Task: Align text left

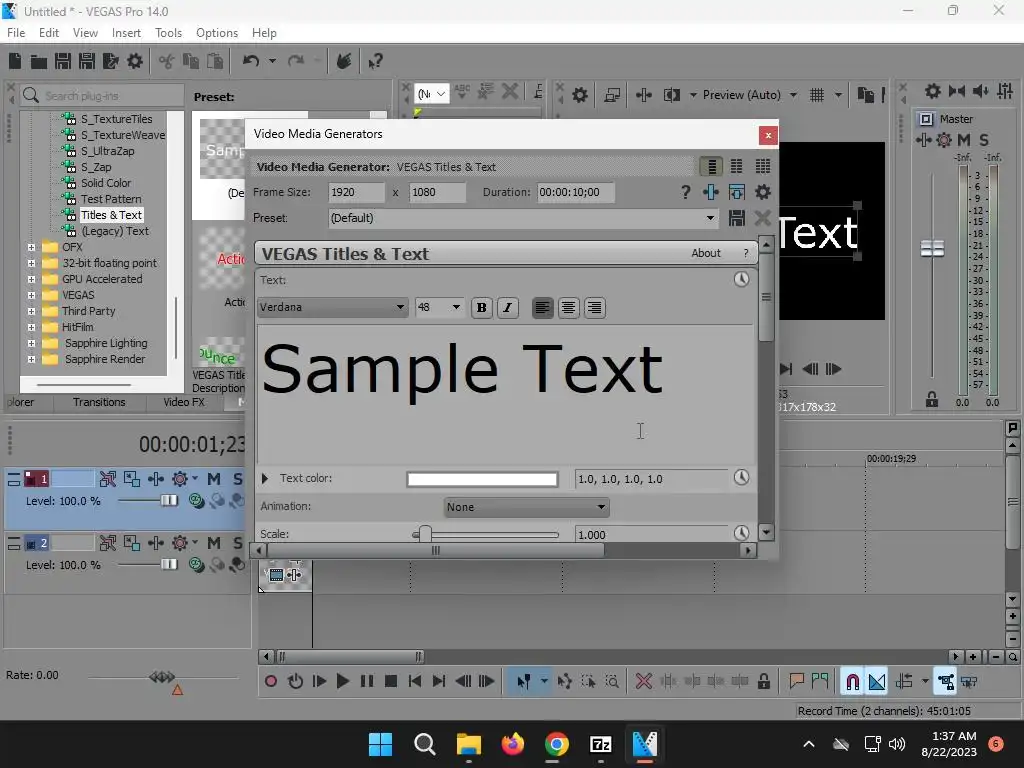Action: (x=542, y=308)
